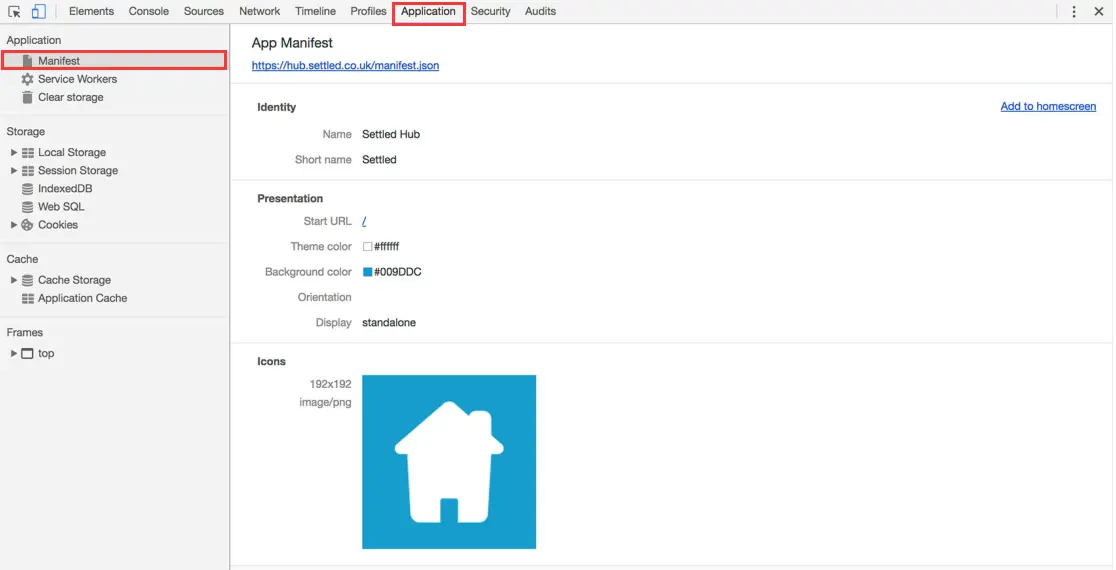Select the Application tab
Screen dimensions: 1116x570
[x=428, y=11]
